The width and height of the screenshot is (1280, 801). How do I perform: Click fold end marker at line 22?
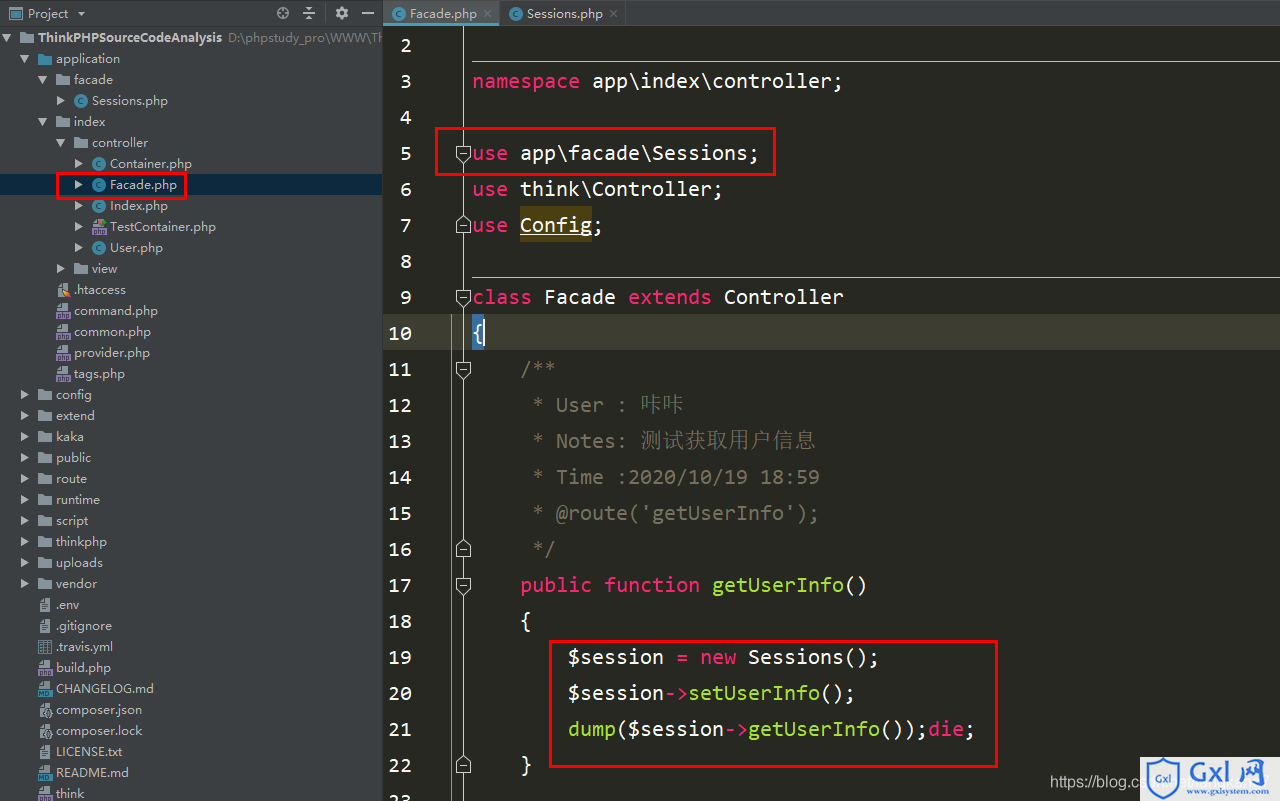(463, 765)
